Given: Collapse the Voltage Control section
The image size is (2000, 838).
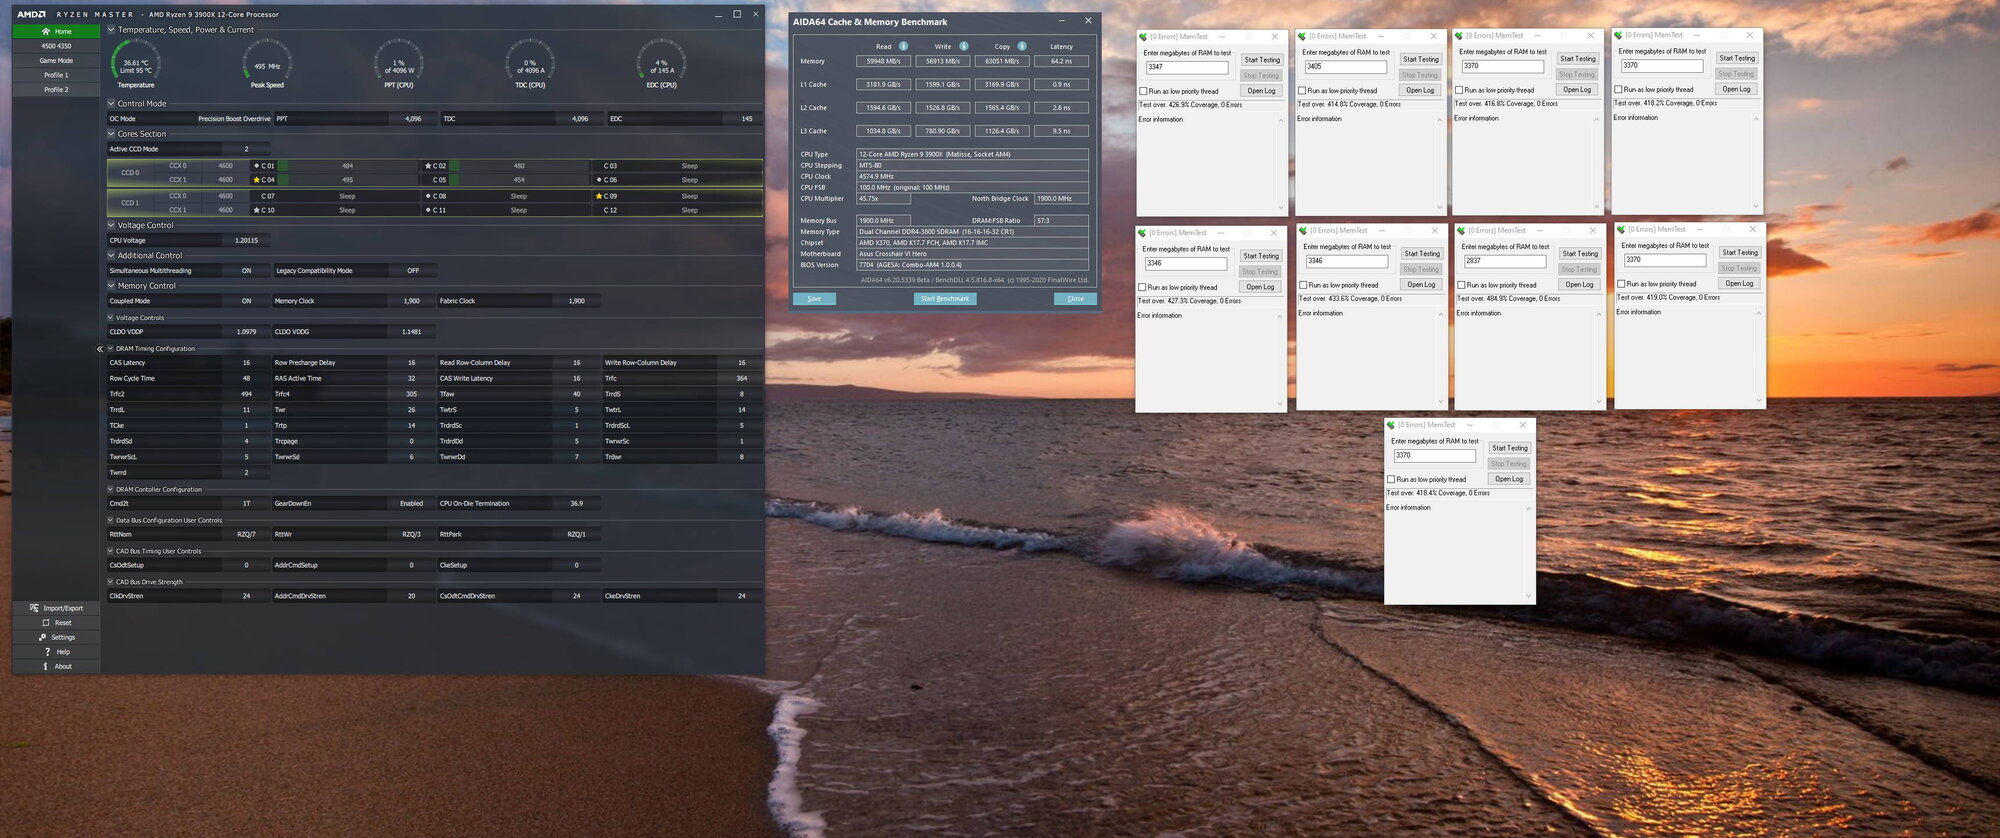Looking at the screenshot, I should point(111,225).
